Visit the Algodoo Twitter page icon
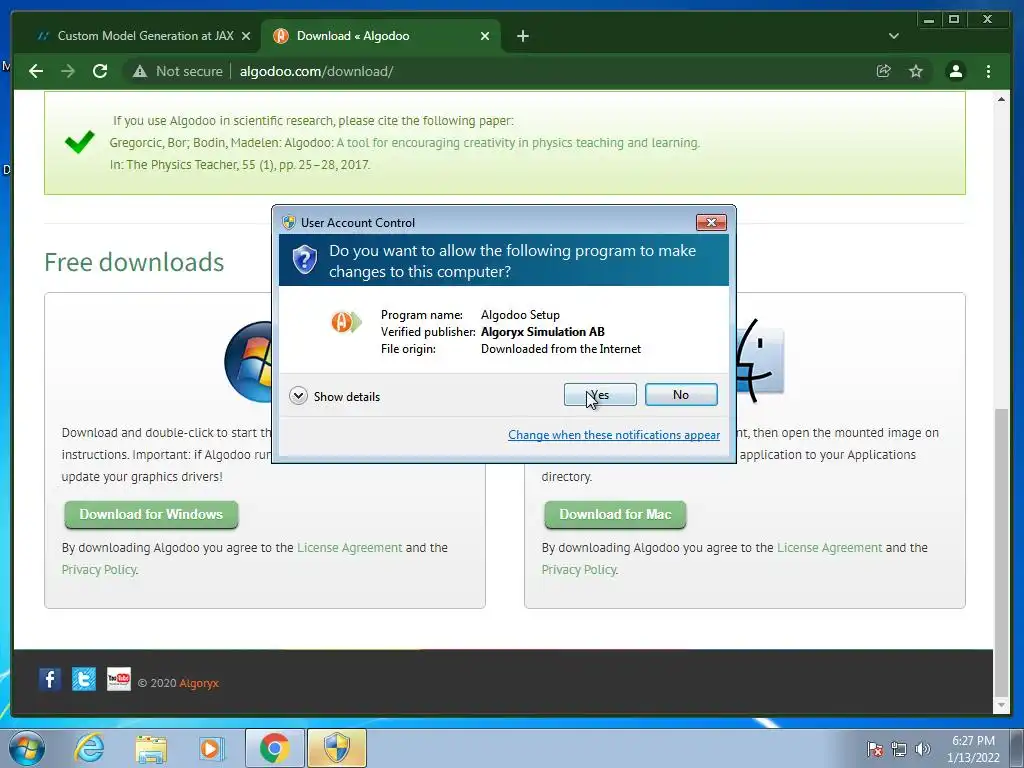The image size is (1024, 768). pos(84,679)
